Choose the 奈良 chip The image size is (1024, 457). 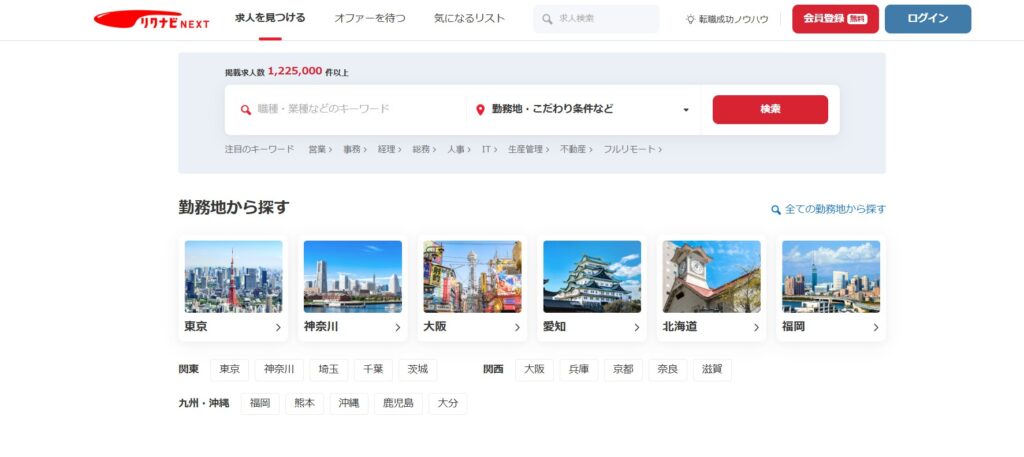point(668,370)
